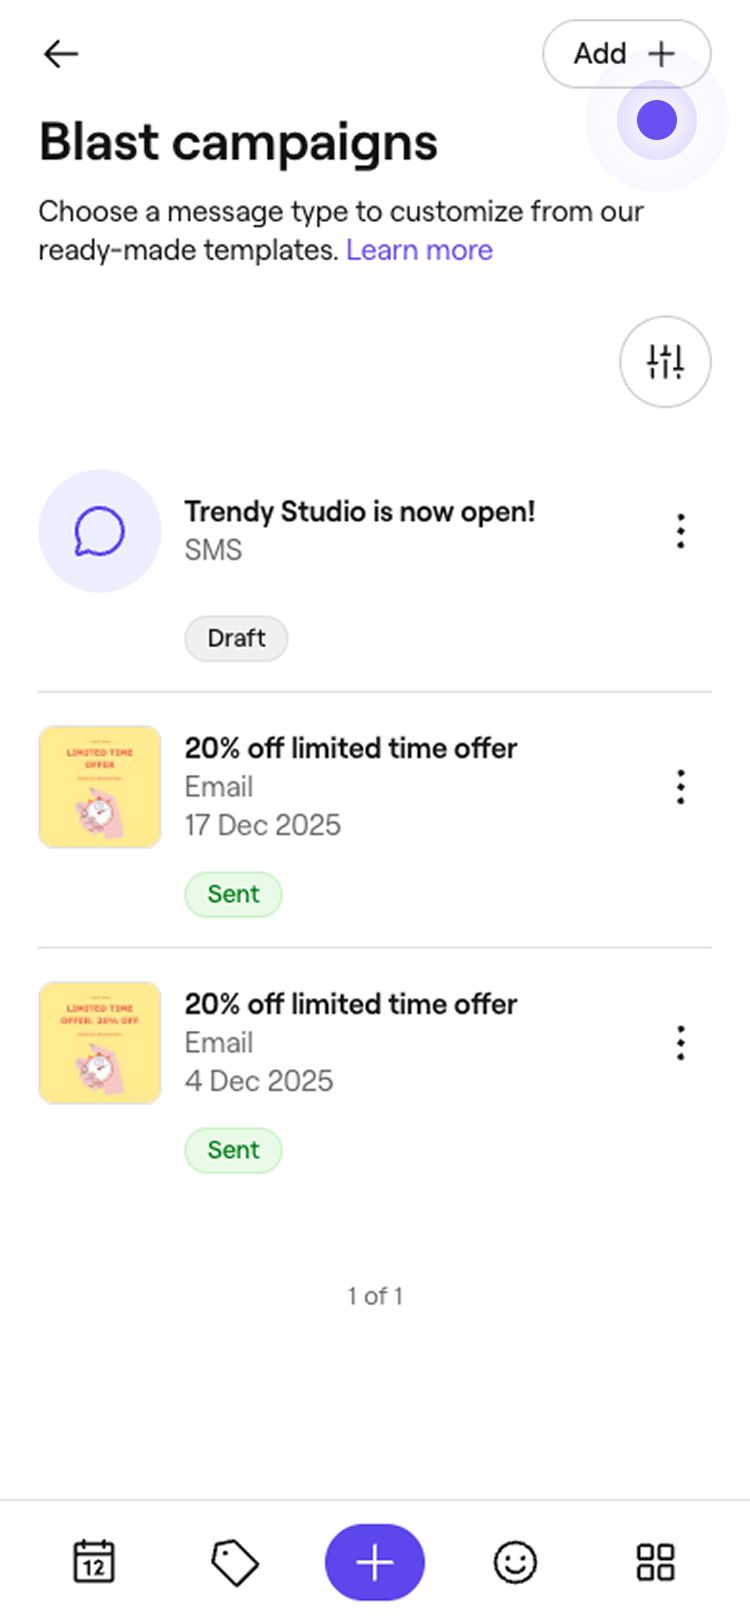Screen dimensions: 750x1624
Task: Tap the SMS chat bubble icon
Action: (99, 531)
